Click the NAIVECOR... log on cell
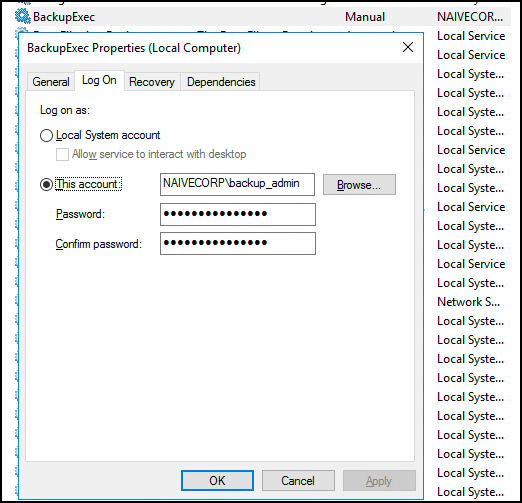The width and height of the screenshot is (522, 503). [470, 17]
